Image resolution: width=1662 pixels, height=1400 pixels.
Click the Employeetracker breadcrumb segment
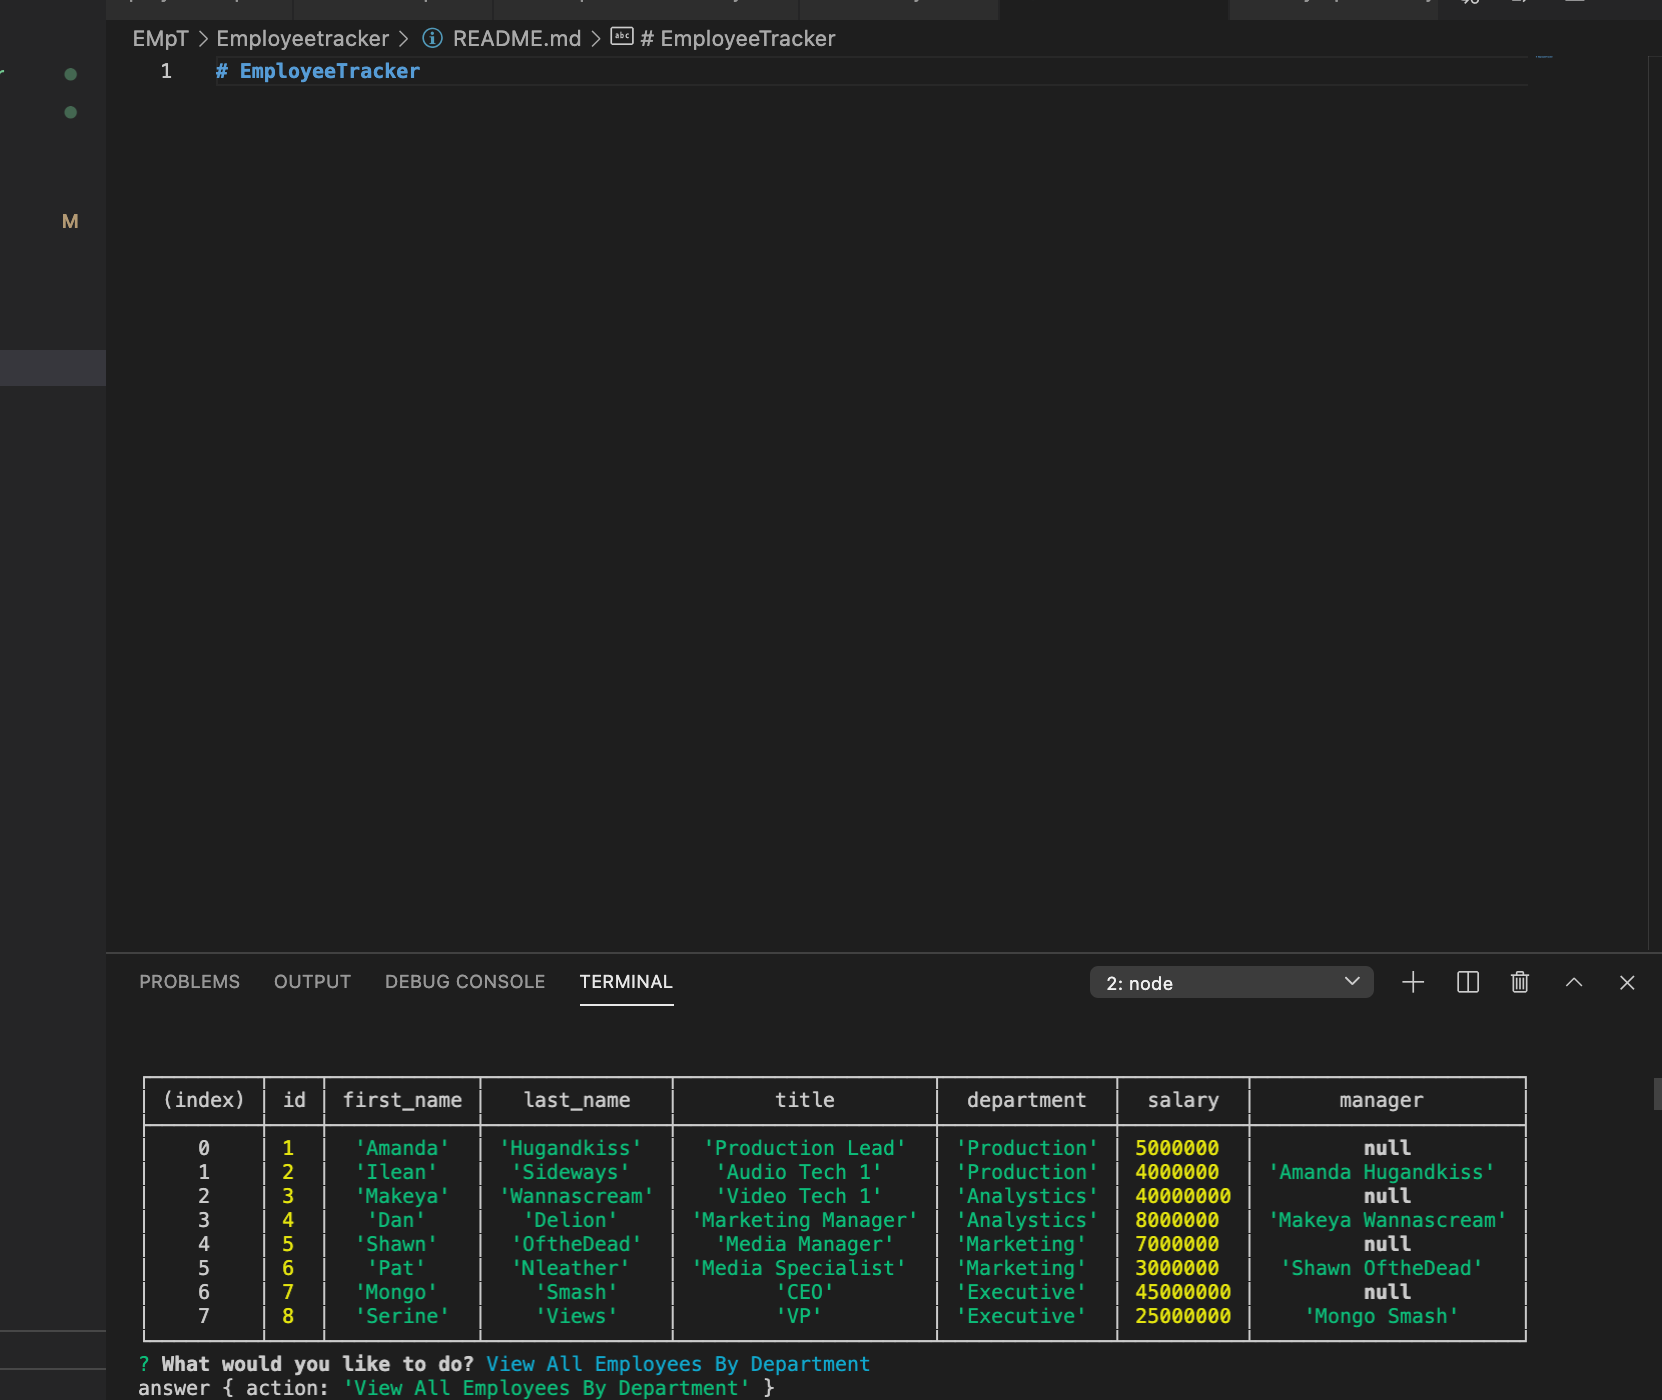pos(303,38)
